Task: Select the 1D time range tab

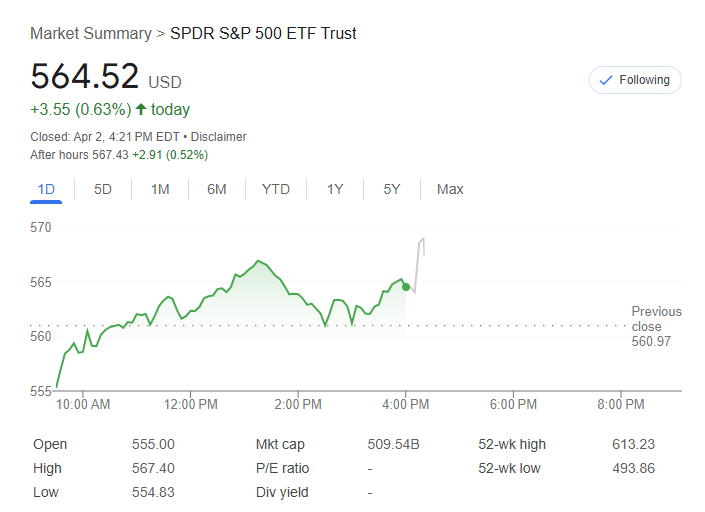Action: pyautogui.click(x=46, y=189)
